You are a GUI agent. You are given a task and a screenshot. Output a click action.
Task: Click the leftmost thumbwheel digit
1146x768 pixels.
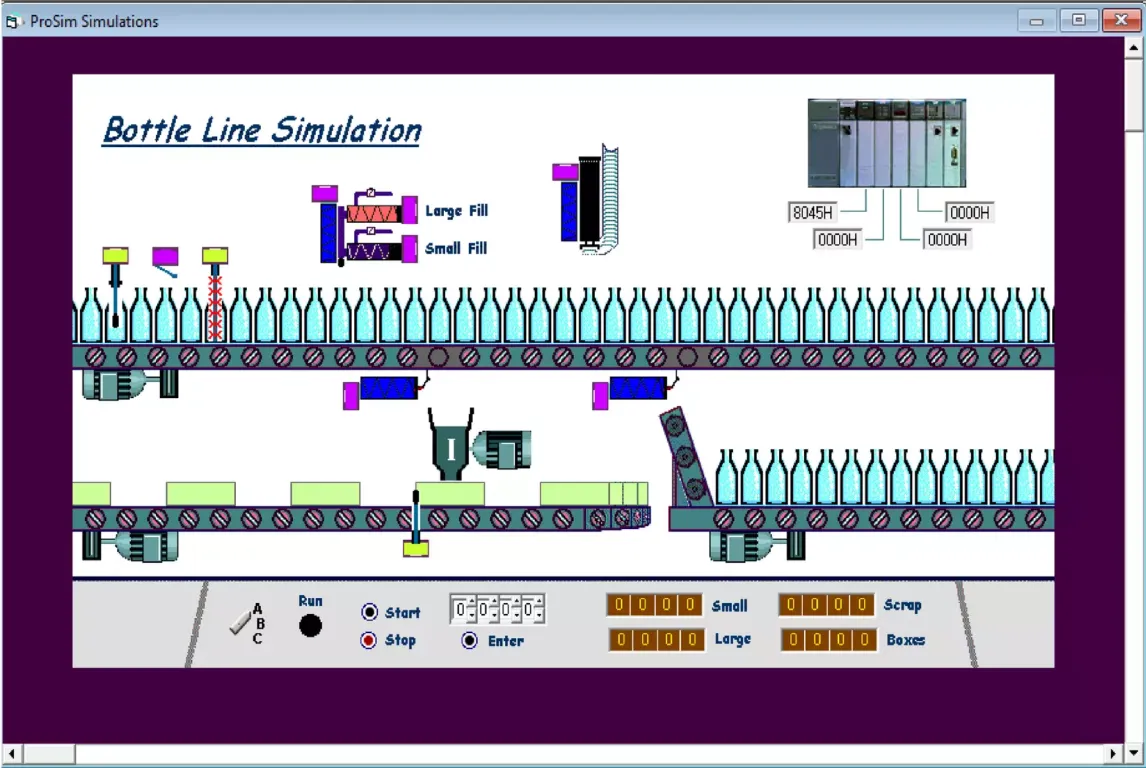coord(463,609)
